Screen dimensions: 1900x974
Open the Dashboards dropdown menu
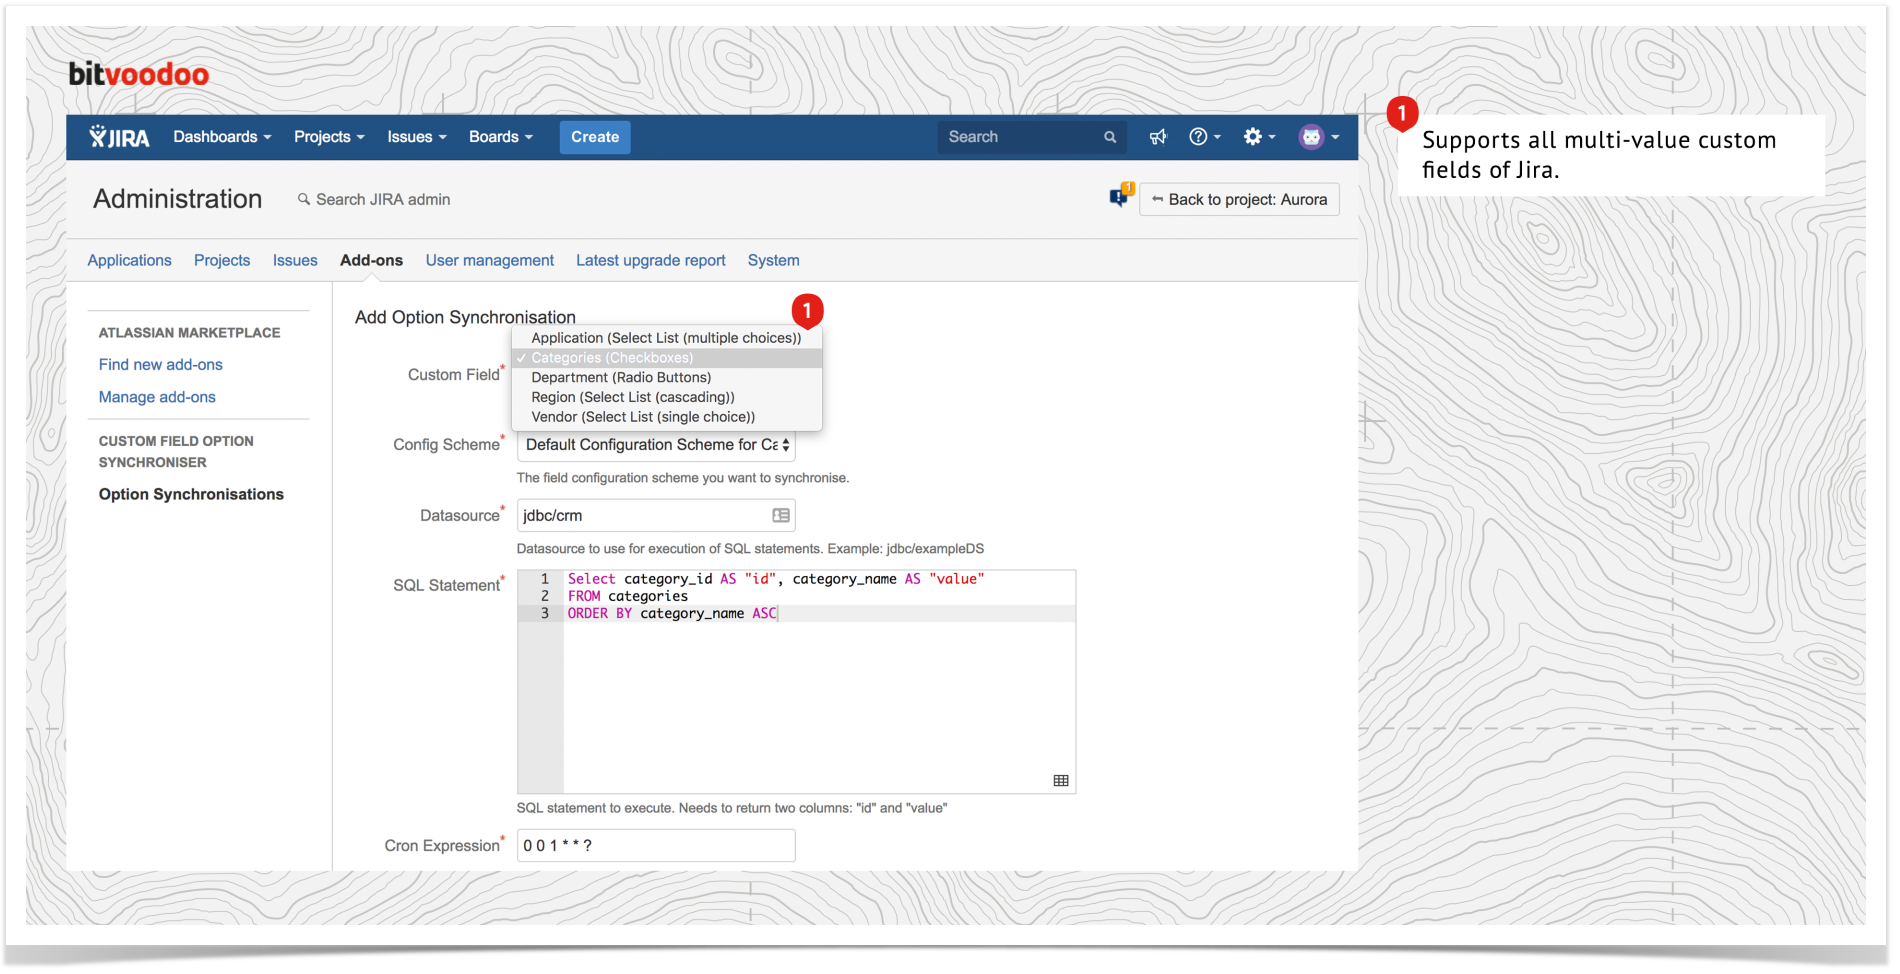[222, 137]
